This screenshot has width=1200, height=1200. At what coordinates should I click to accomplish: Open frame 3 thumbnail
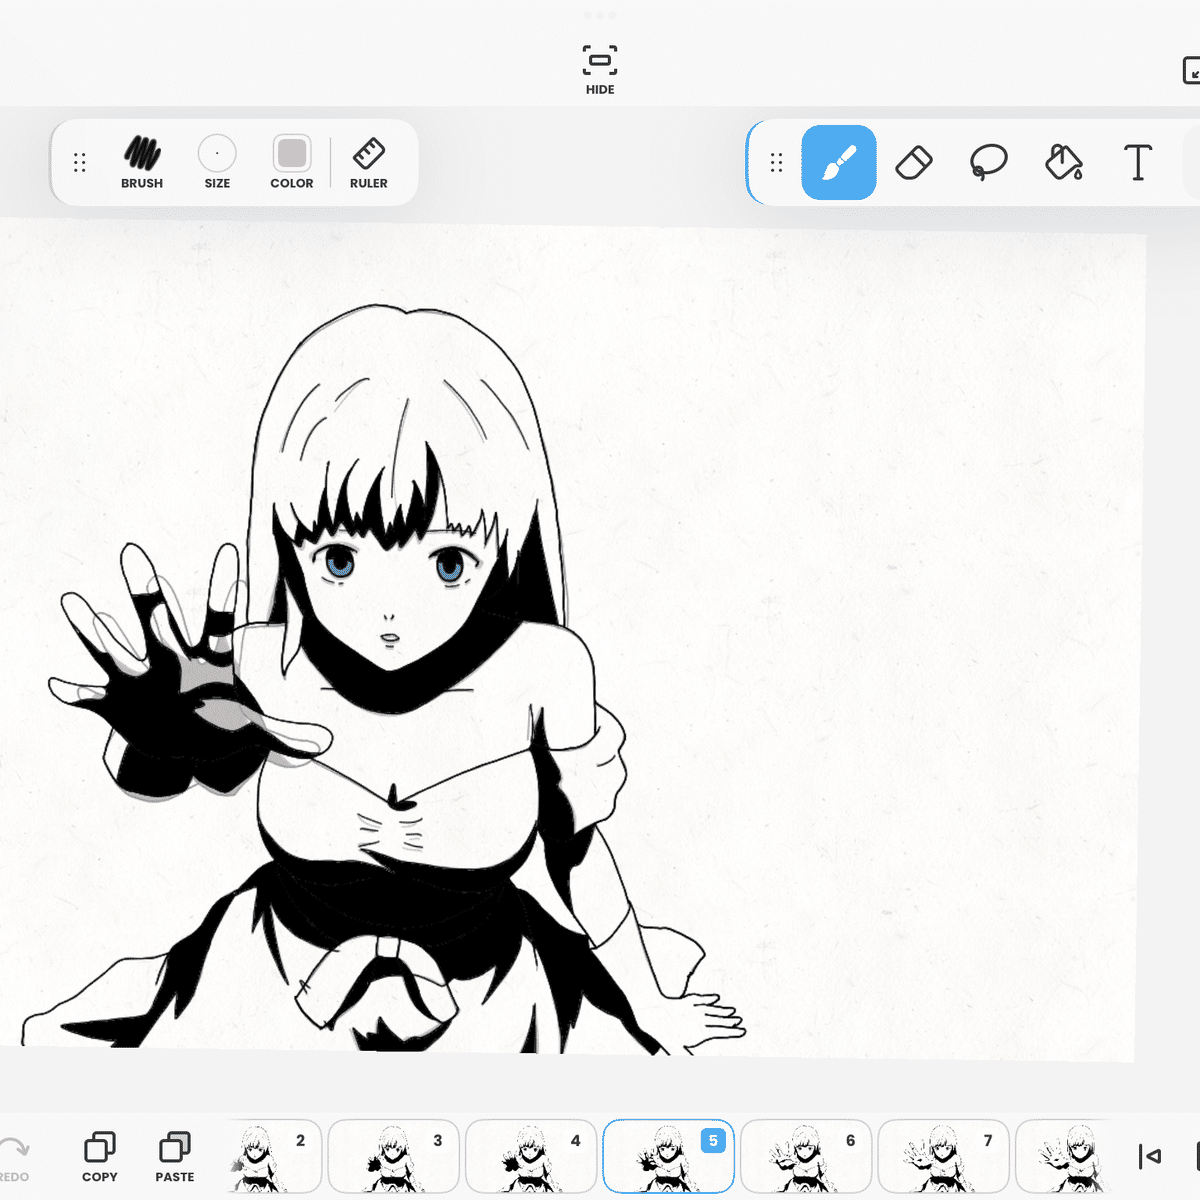pyautogui.click(x=393, y=1156)
